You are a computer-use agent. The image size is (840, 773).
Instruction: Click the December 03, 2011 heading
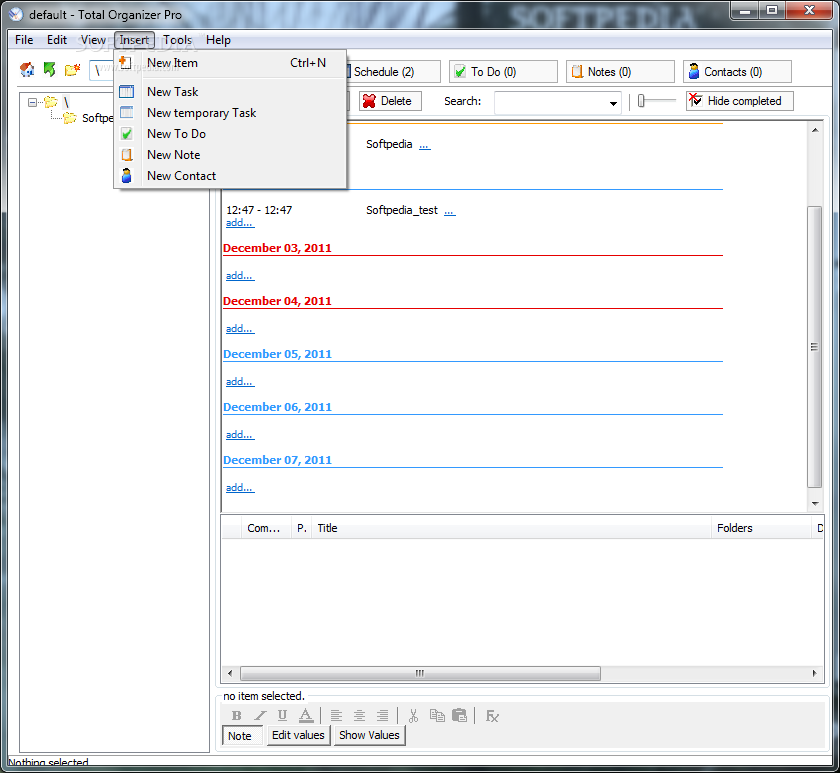pyautogui.click(x=277, y=248)
